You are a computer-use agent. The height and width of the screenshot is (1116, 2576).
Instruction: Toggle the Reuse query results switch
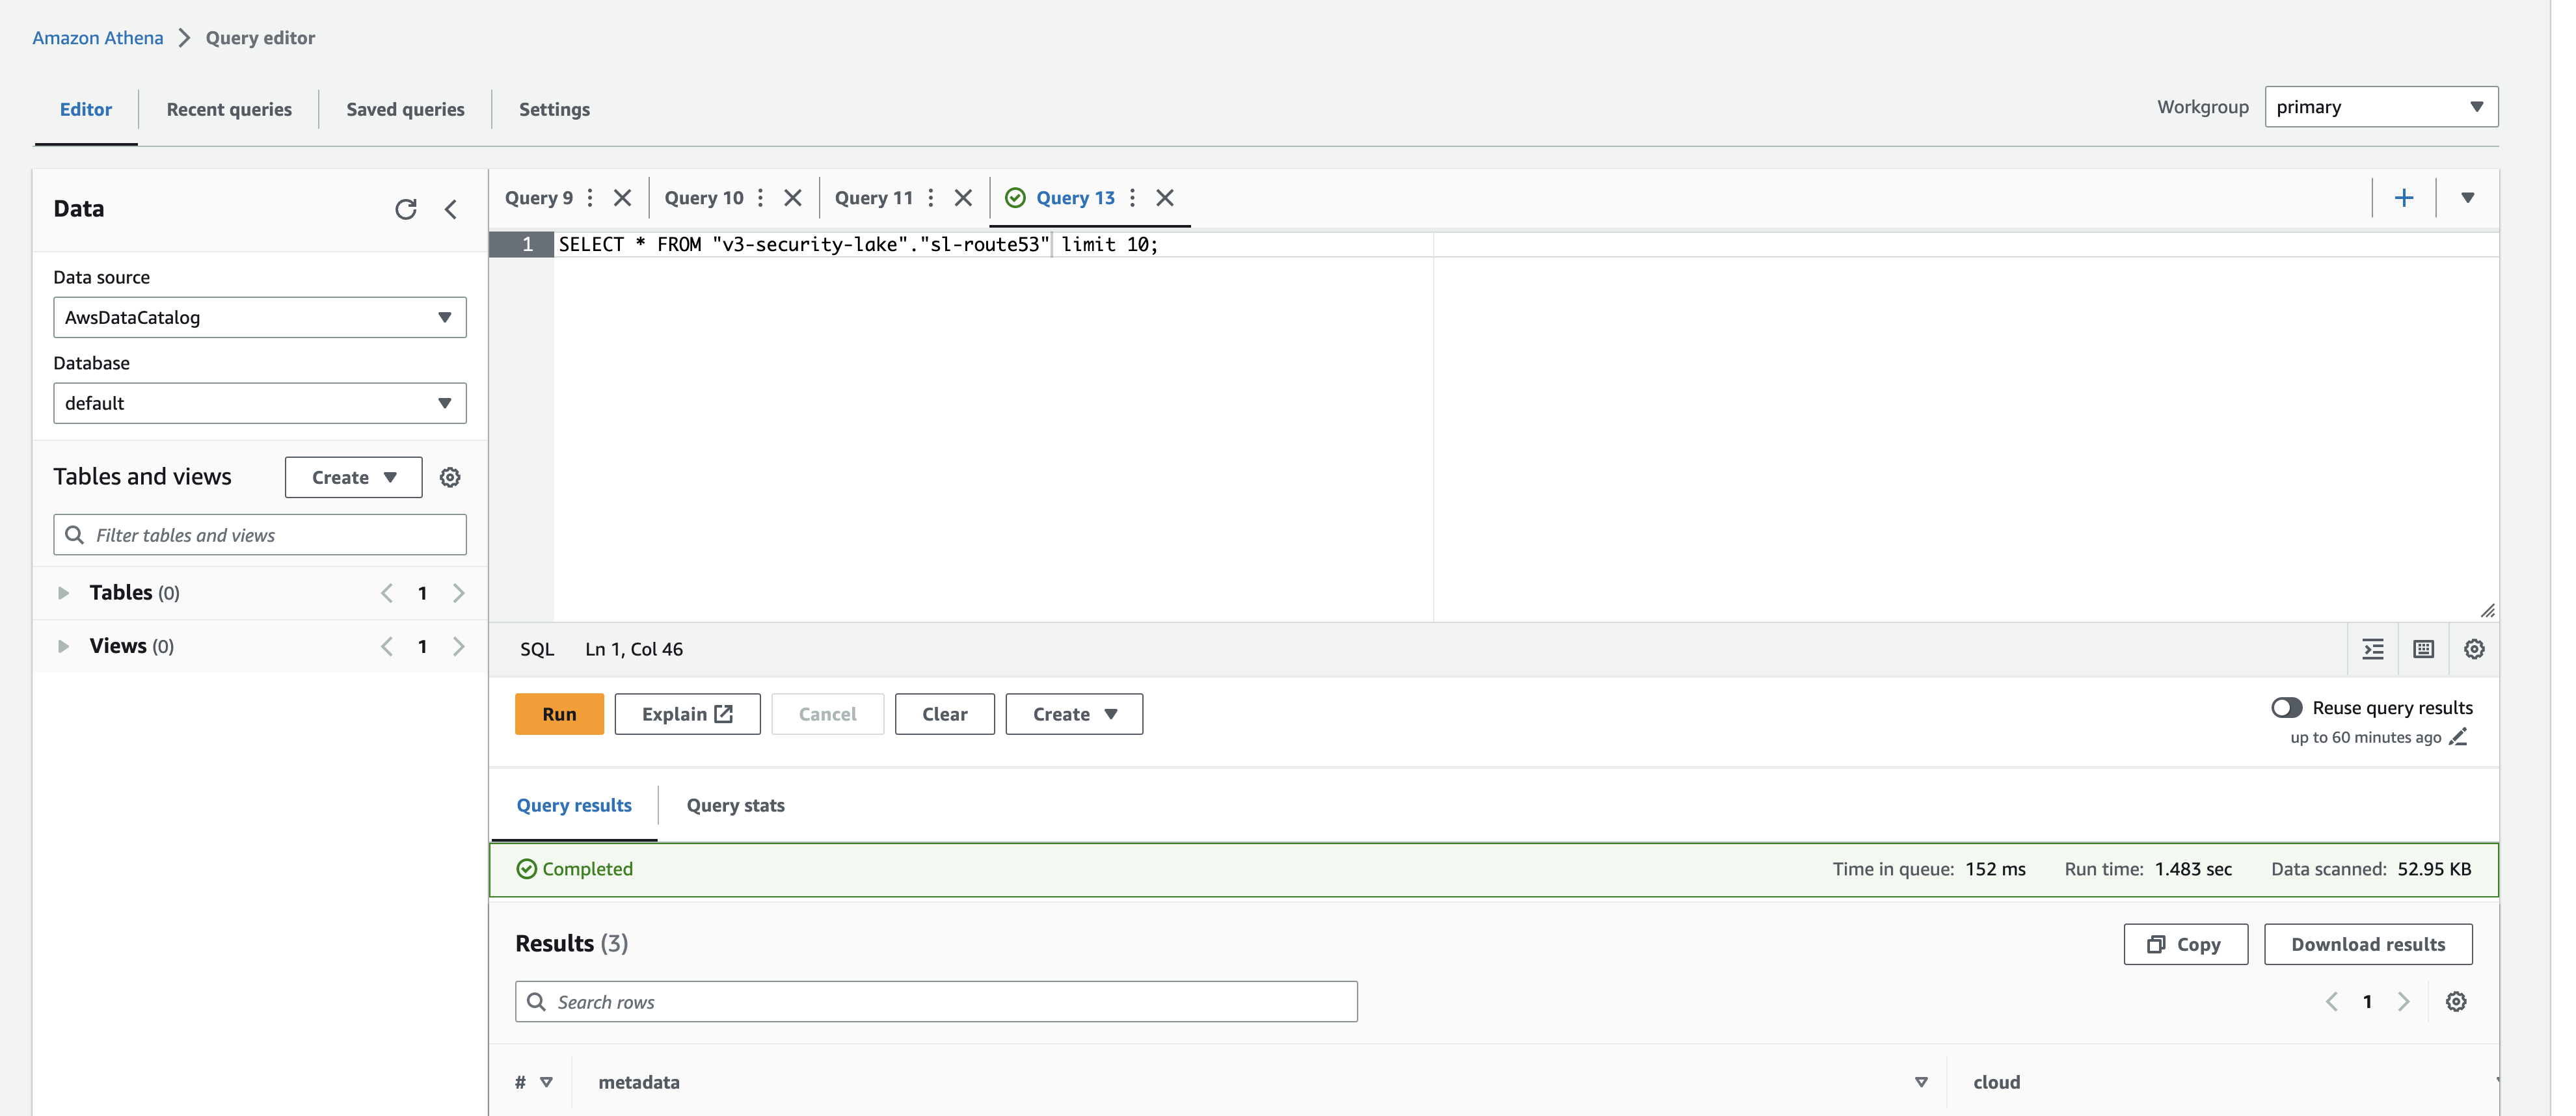tap(2287, 707)
